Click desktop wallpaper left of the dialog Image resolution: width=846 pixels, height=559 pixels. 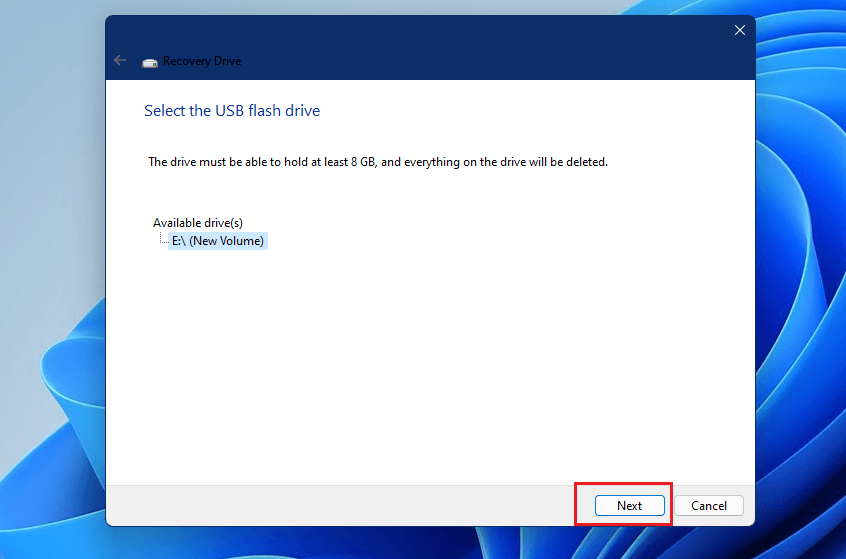point(50,300)
